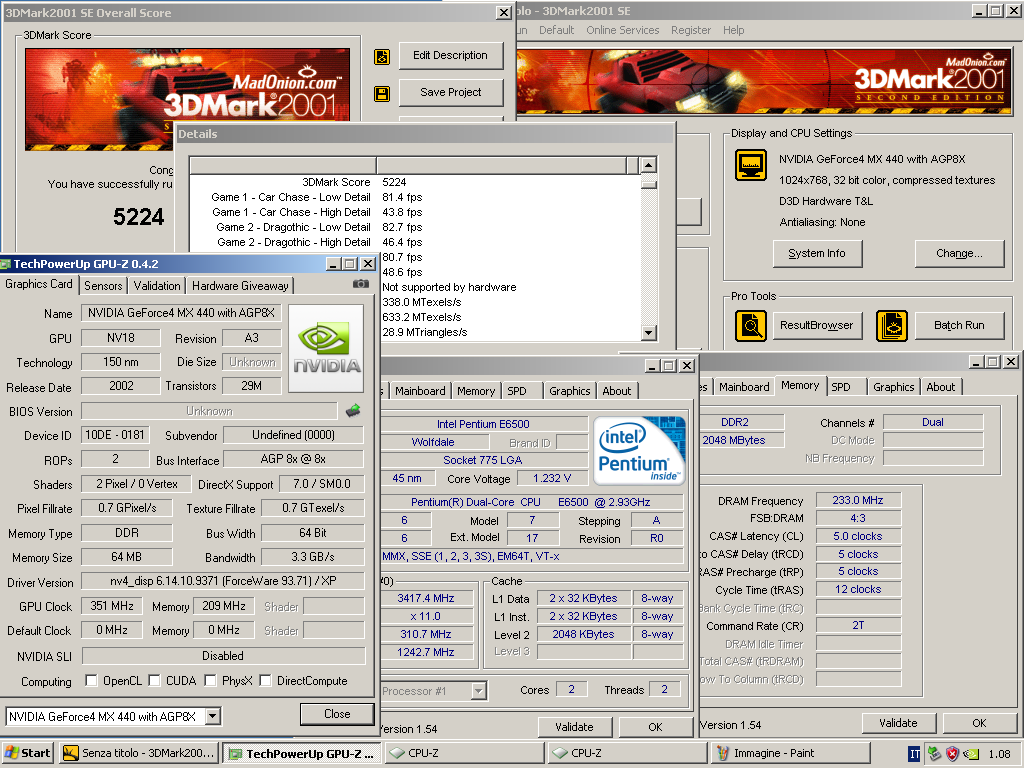Click the first CPU-Z taskbar button
1024x768 pixels.
coord(464,753)
